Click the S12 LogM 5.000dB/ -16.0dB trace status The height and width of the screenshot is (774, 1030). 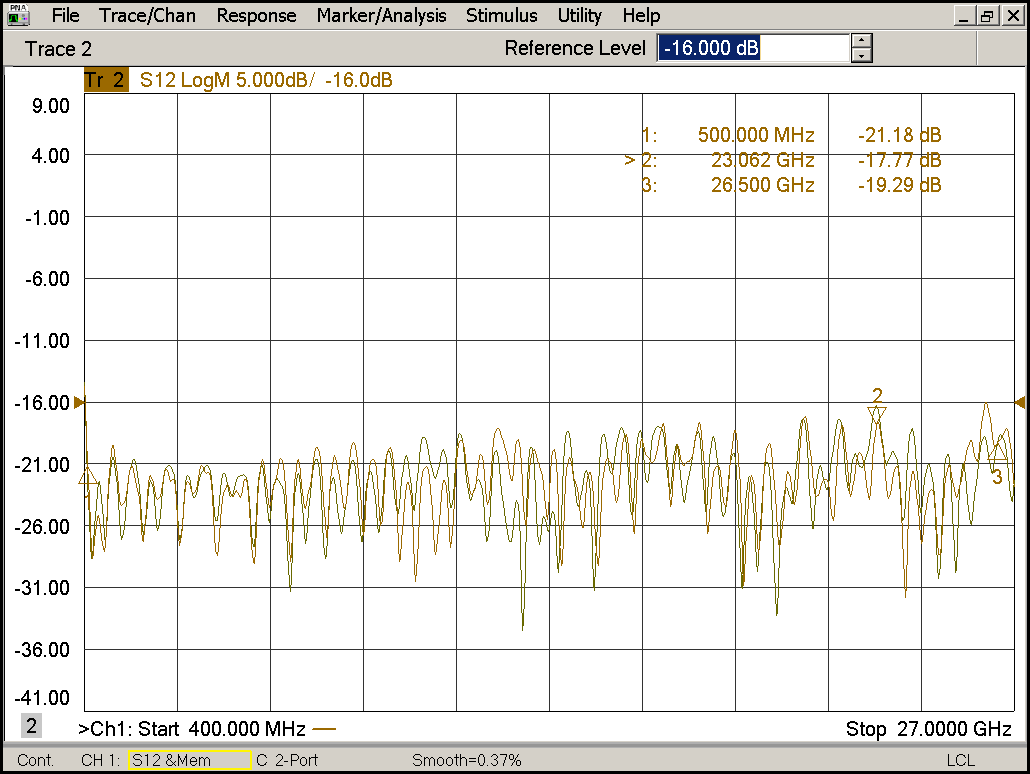click(x=266, y=80)
